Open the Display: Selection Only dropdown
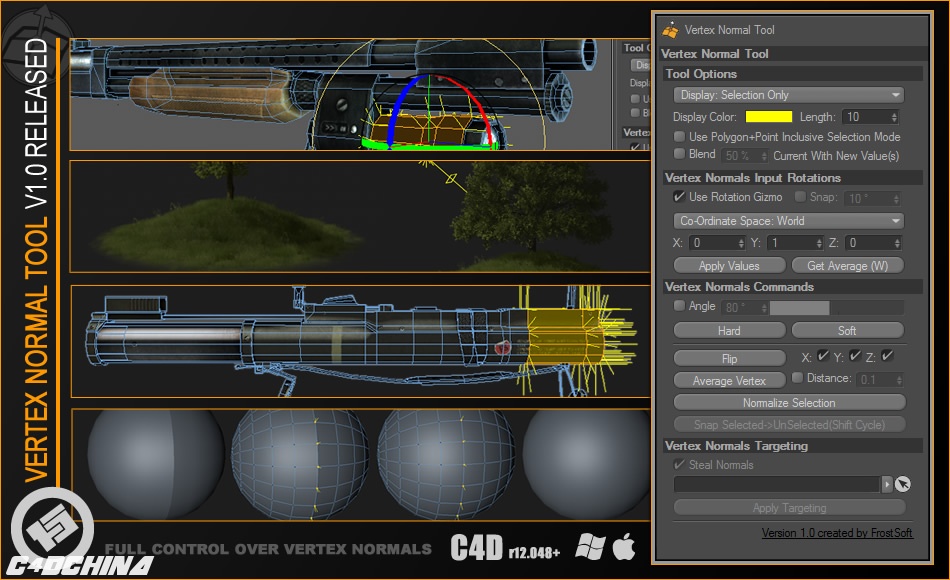The width and height of the screenshot is (950, 580). tap(789, 94)
